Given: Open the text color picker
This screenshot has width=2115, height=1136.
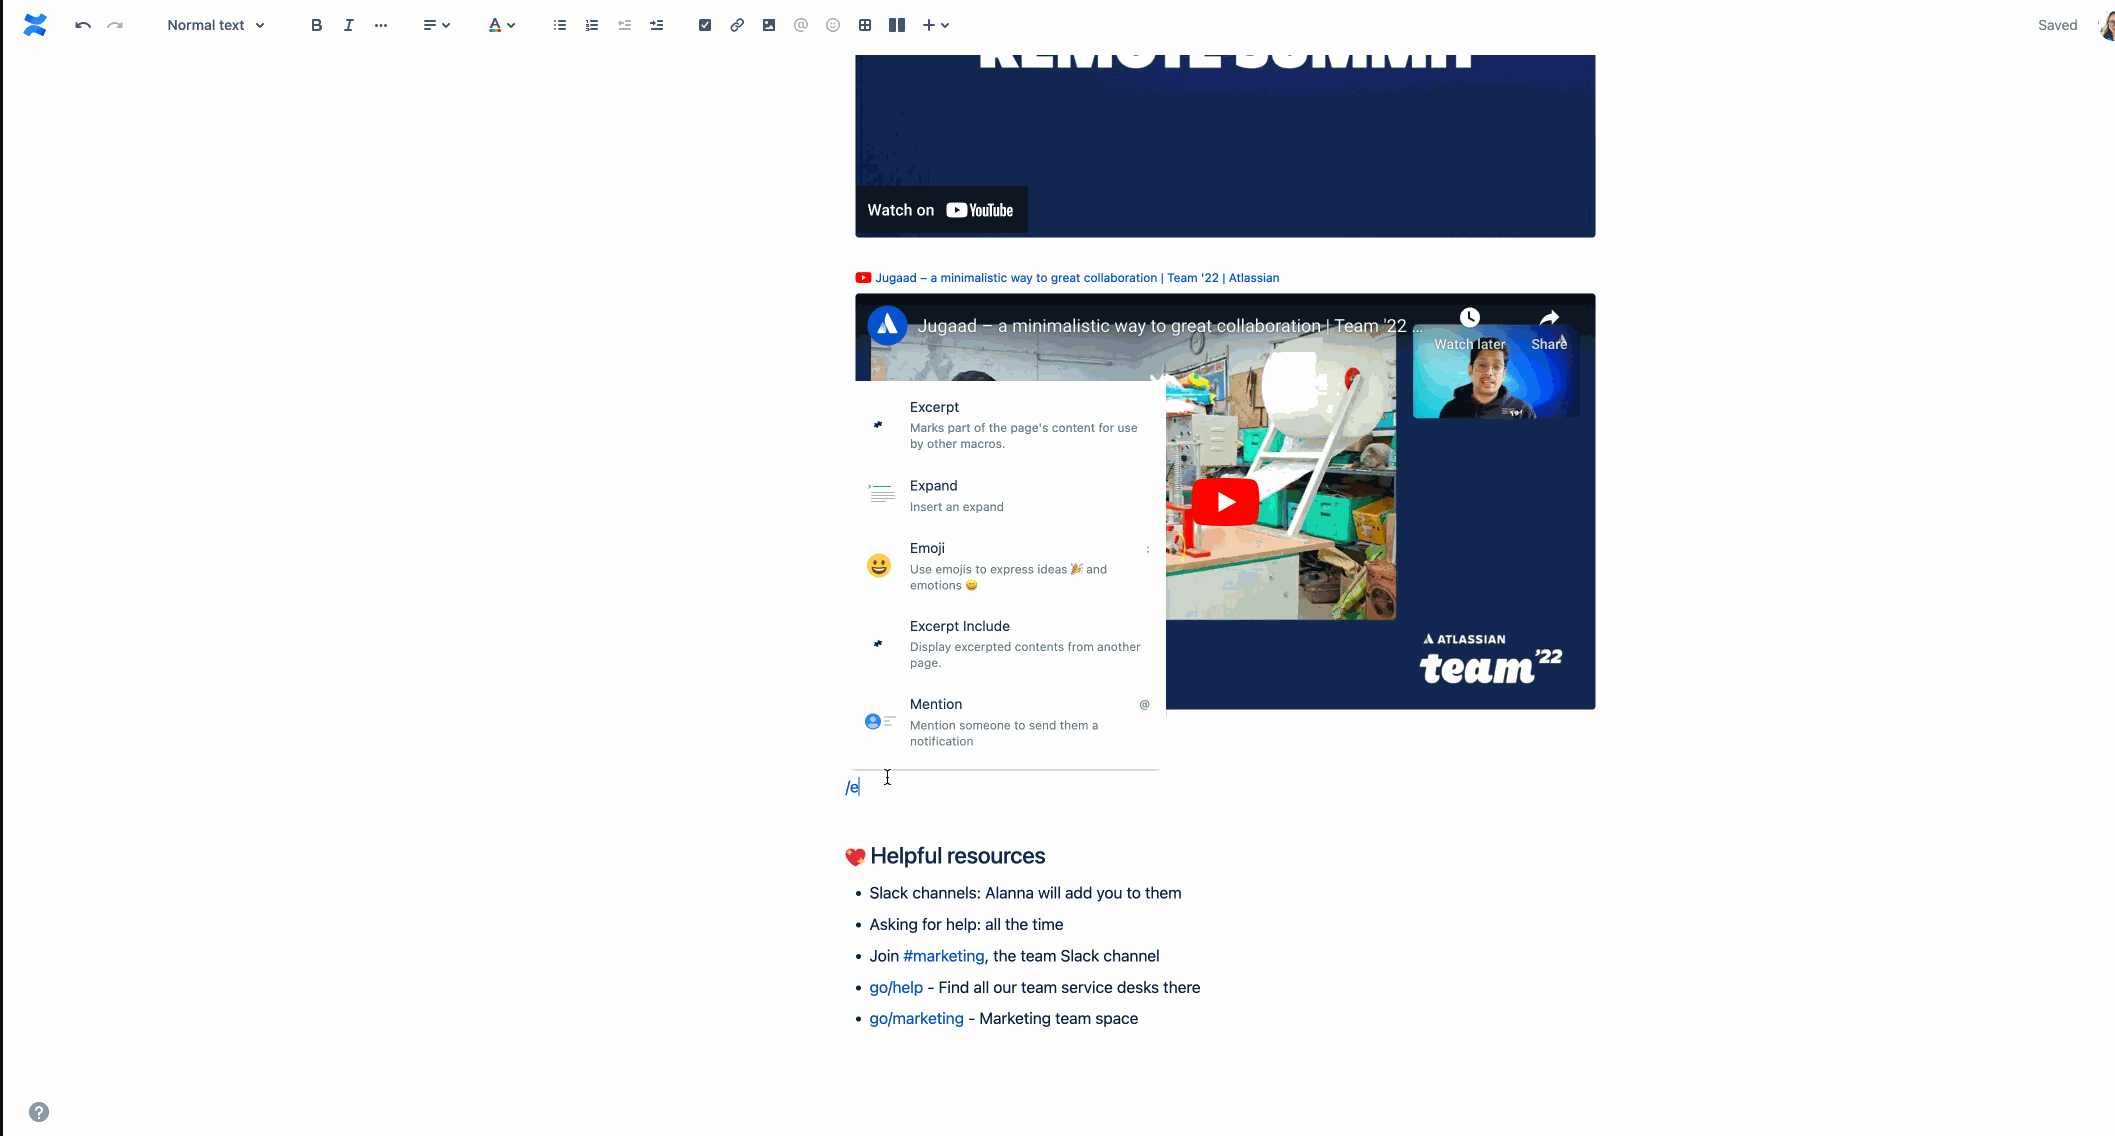Looking at the screenshot, I should [x=501, y=25].
